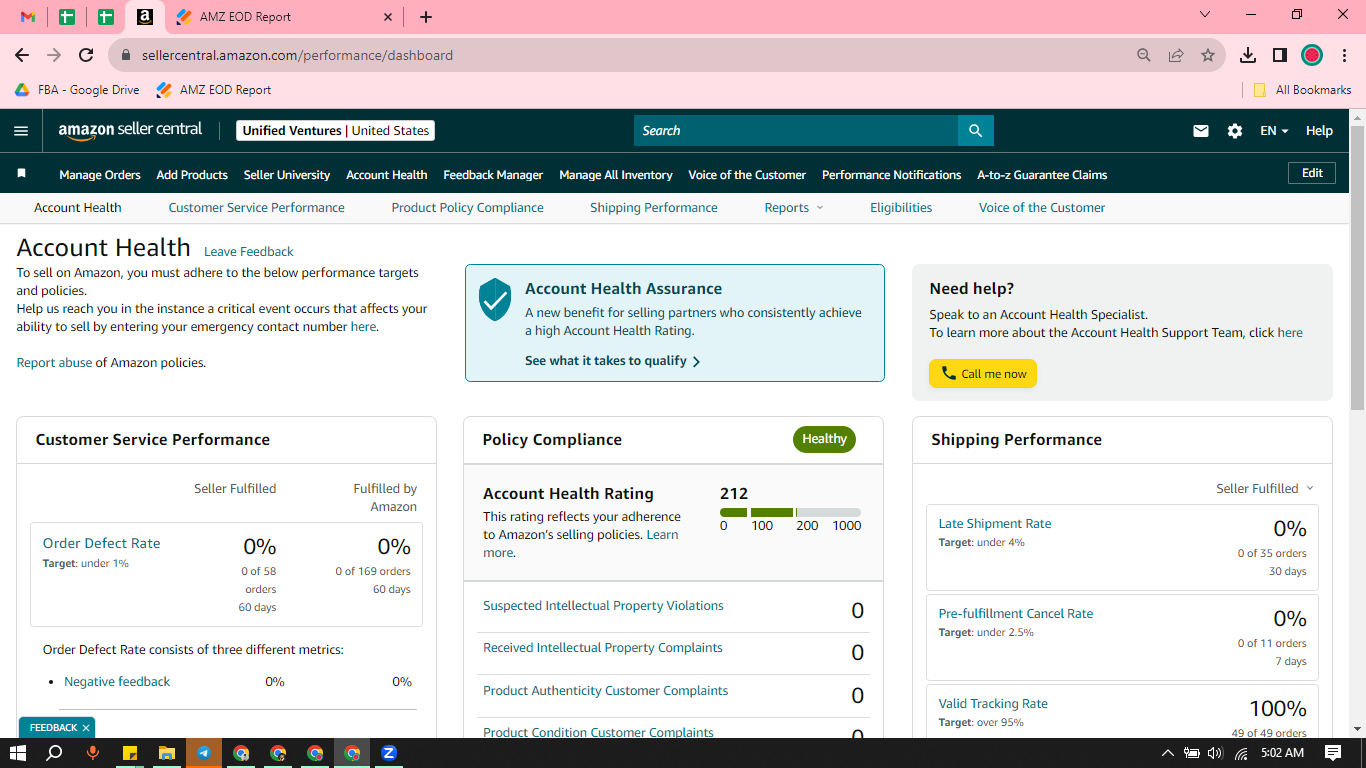
Task: Click the magnifier search button
Action: click(976, 131)
